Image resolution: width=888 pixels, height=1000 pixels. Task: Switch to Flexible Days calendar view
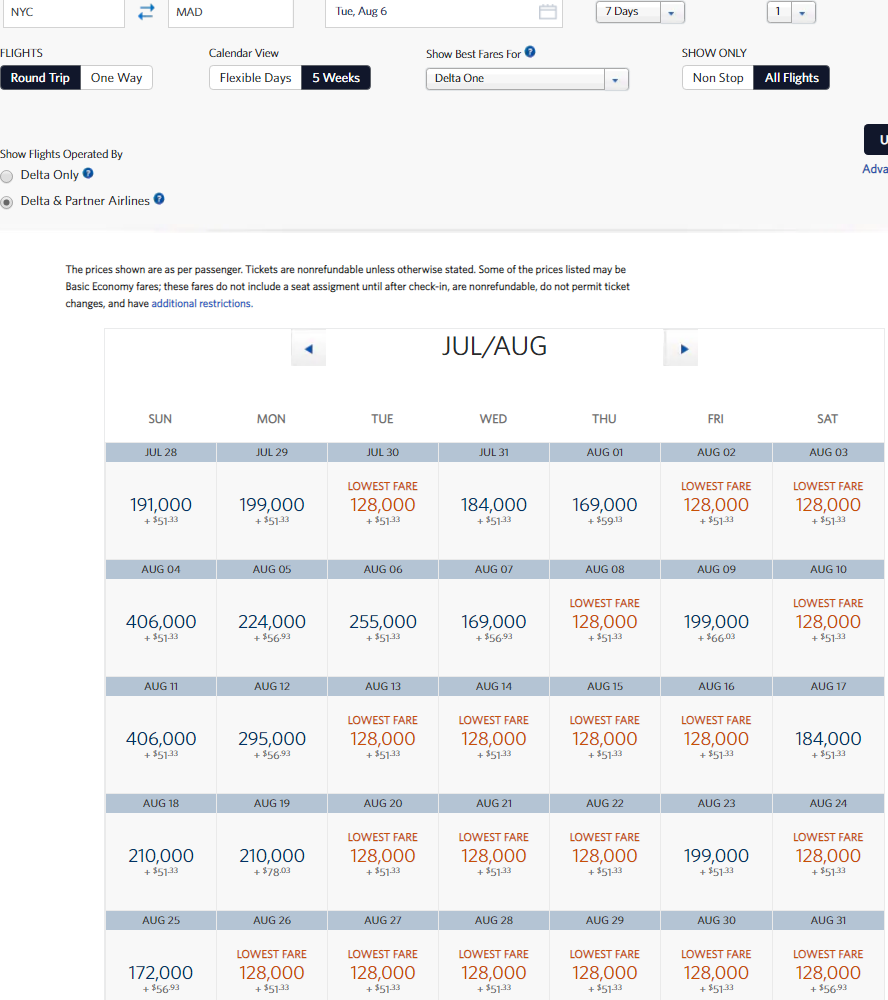(255, 78)
